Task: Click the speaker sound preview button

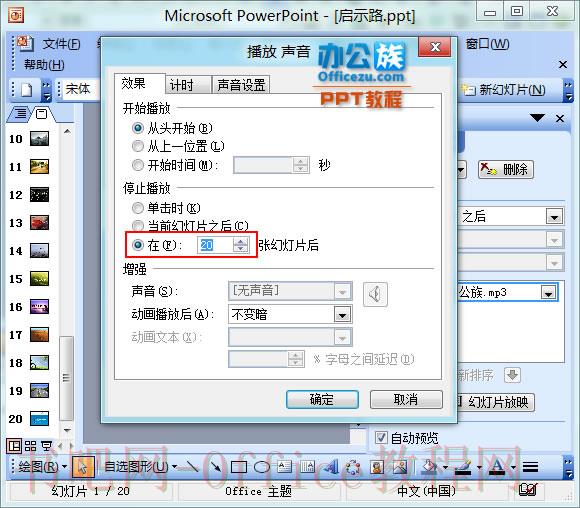Action: tap(375, 295)
